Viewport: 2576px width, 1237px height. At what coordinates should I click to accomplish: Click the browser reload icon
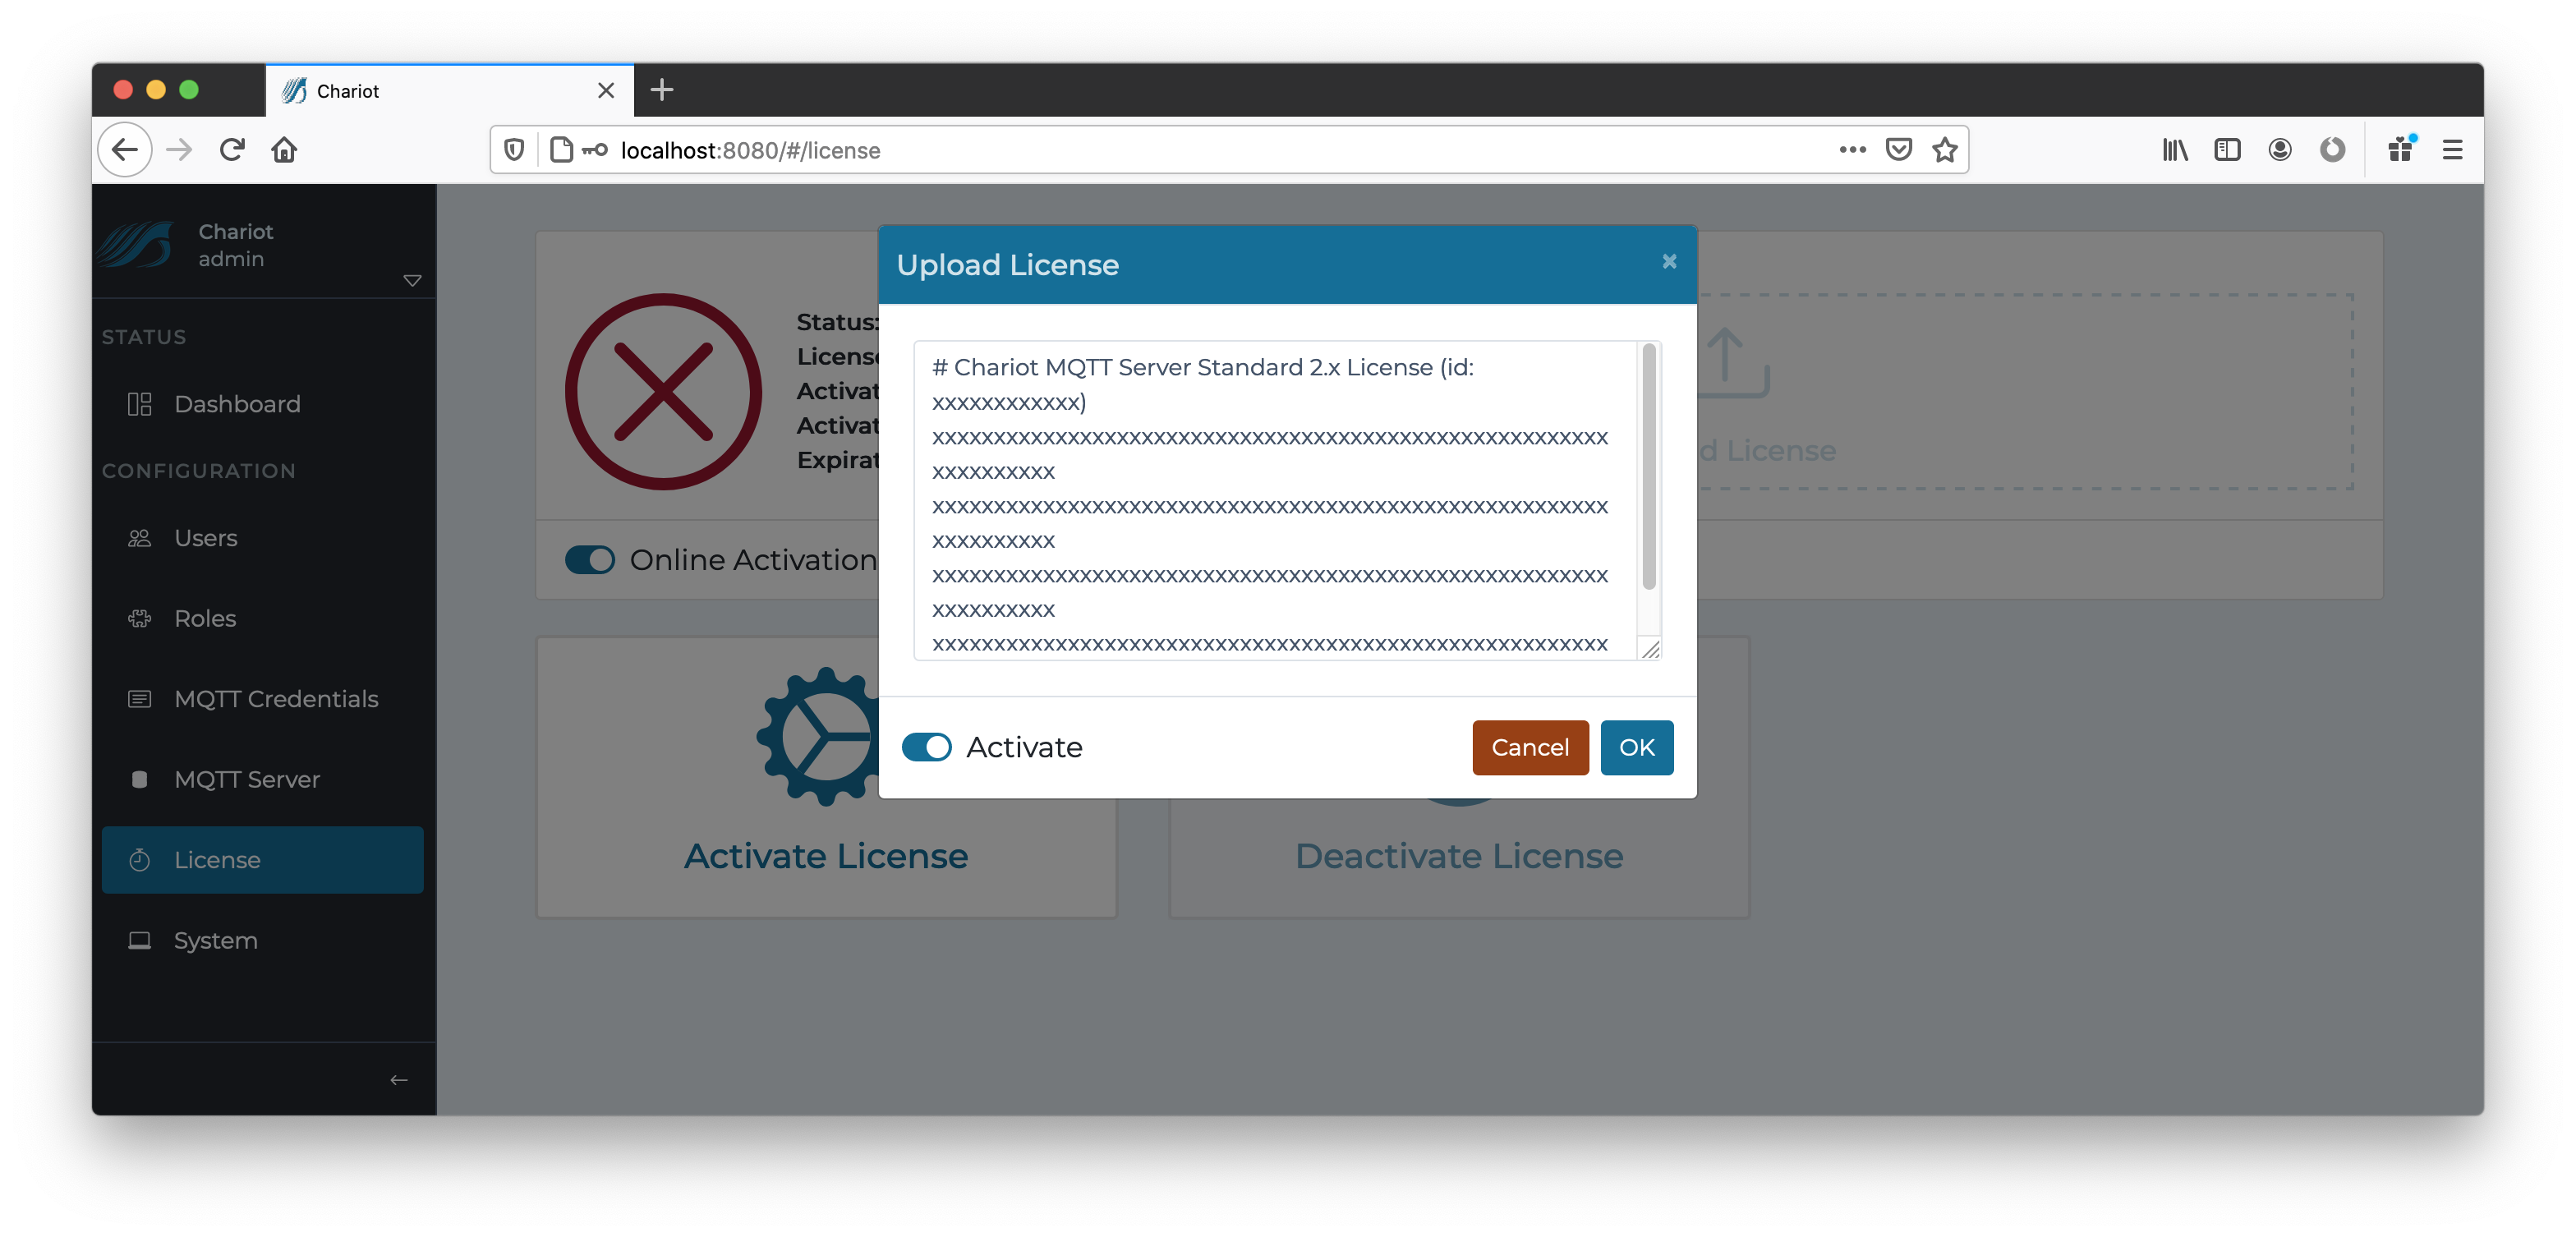pos(232,150)
